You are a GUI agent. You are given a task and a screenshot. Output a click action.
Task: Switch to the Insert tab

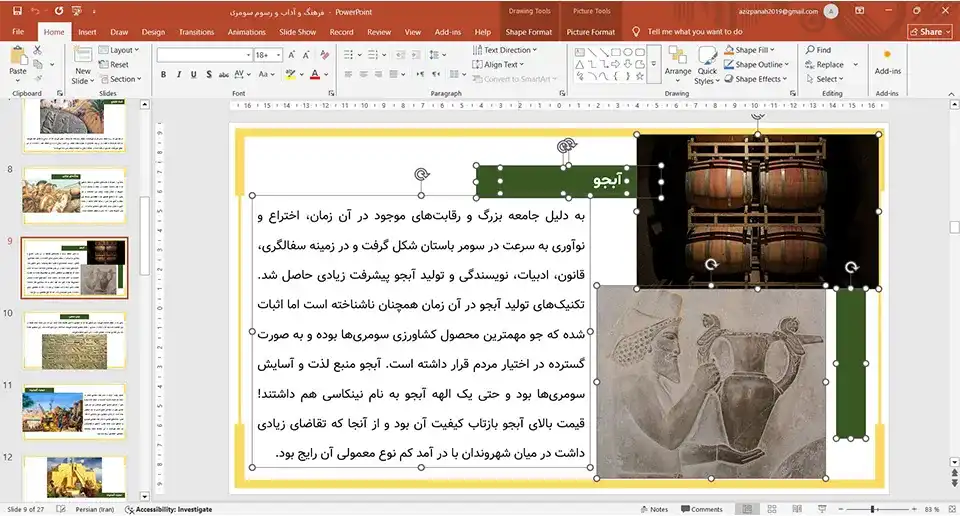87,32
